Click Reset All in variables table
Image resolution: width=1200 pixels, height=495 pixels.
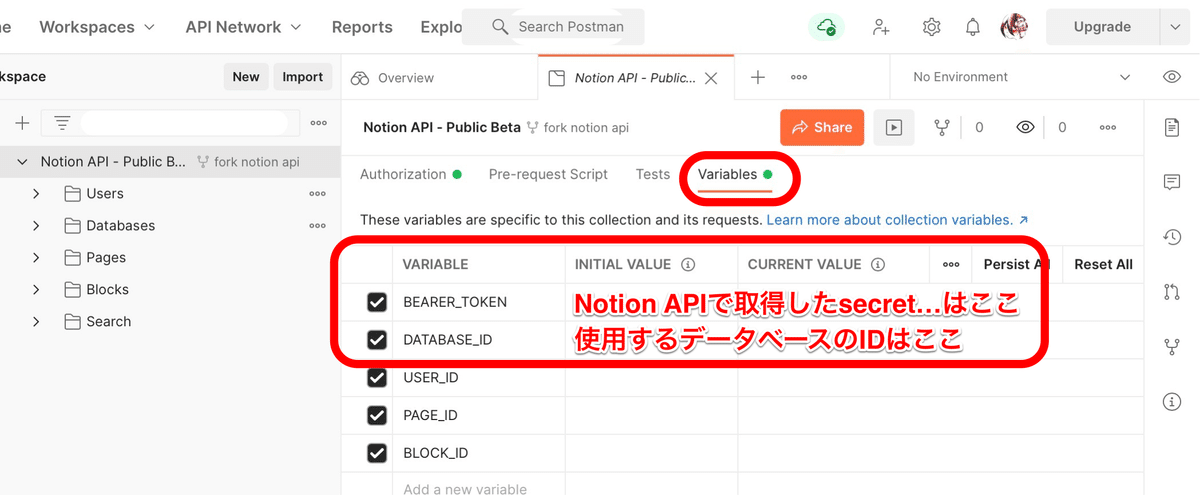tap(1103, 265)
